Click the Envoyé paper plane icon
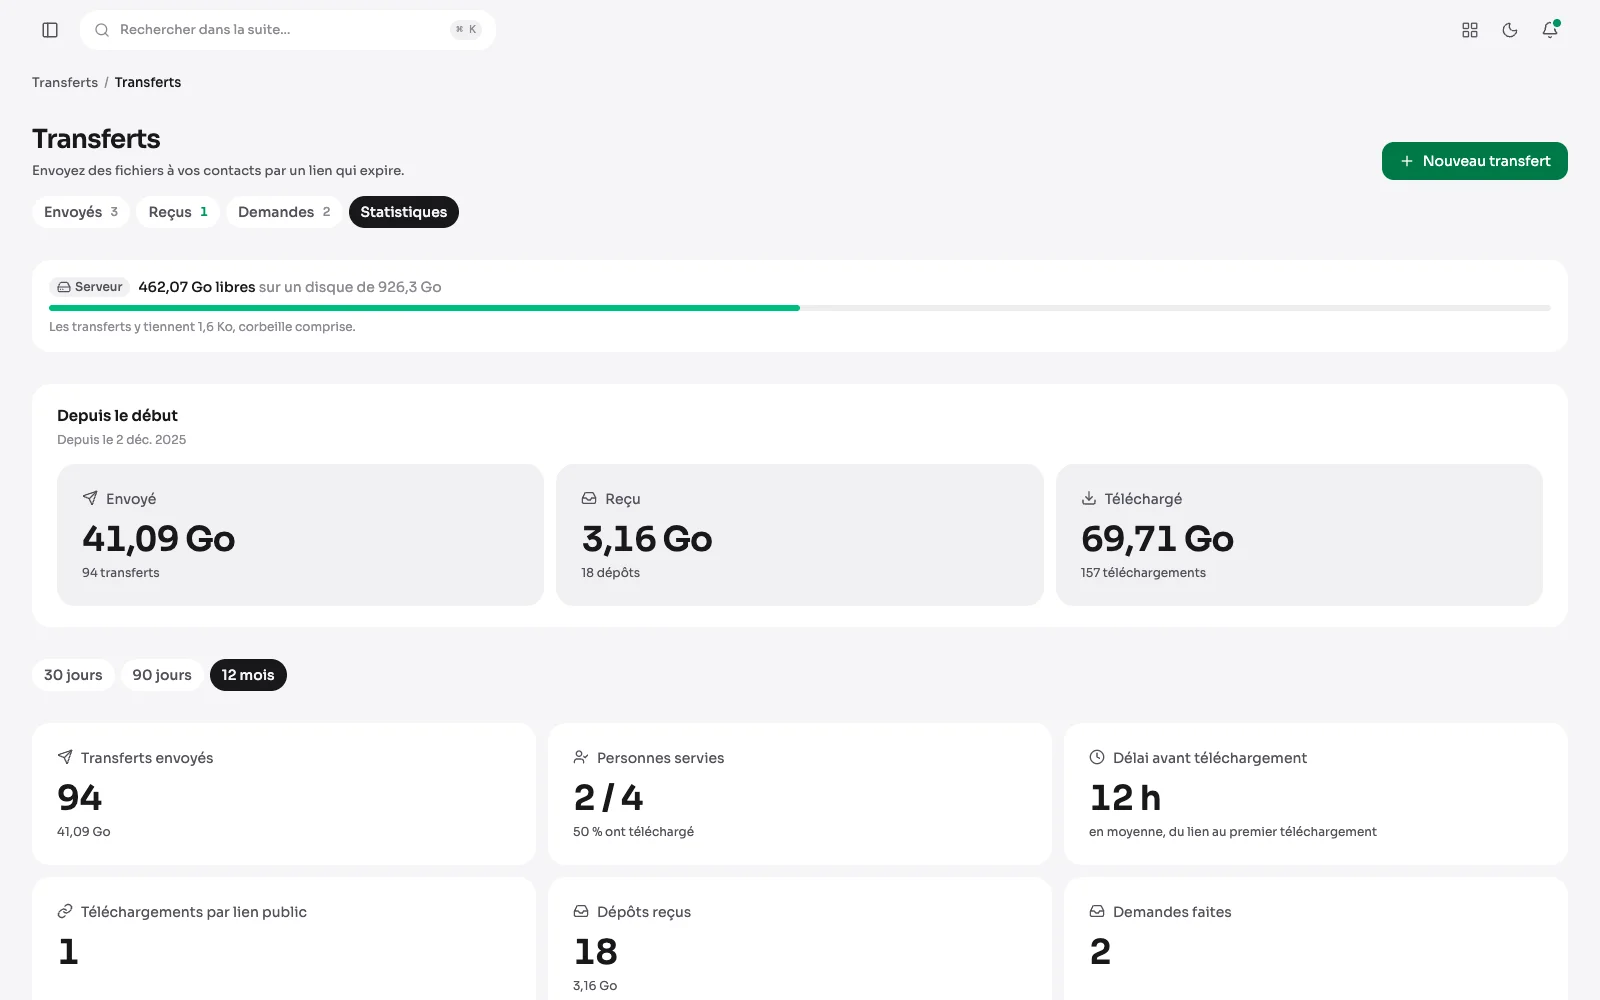The width and height of the screenshot is (1600, 1000). 90,498
